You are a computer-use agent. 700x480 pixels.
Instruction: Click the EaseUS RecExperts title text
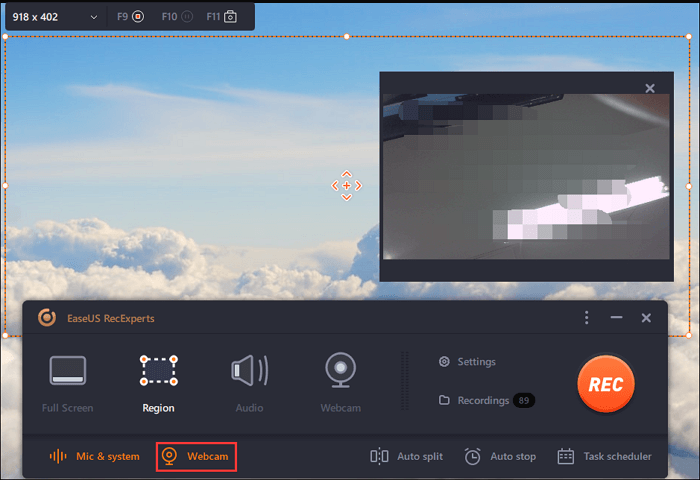[x=111, y=318]
